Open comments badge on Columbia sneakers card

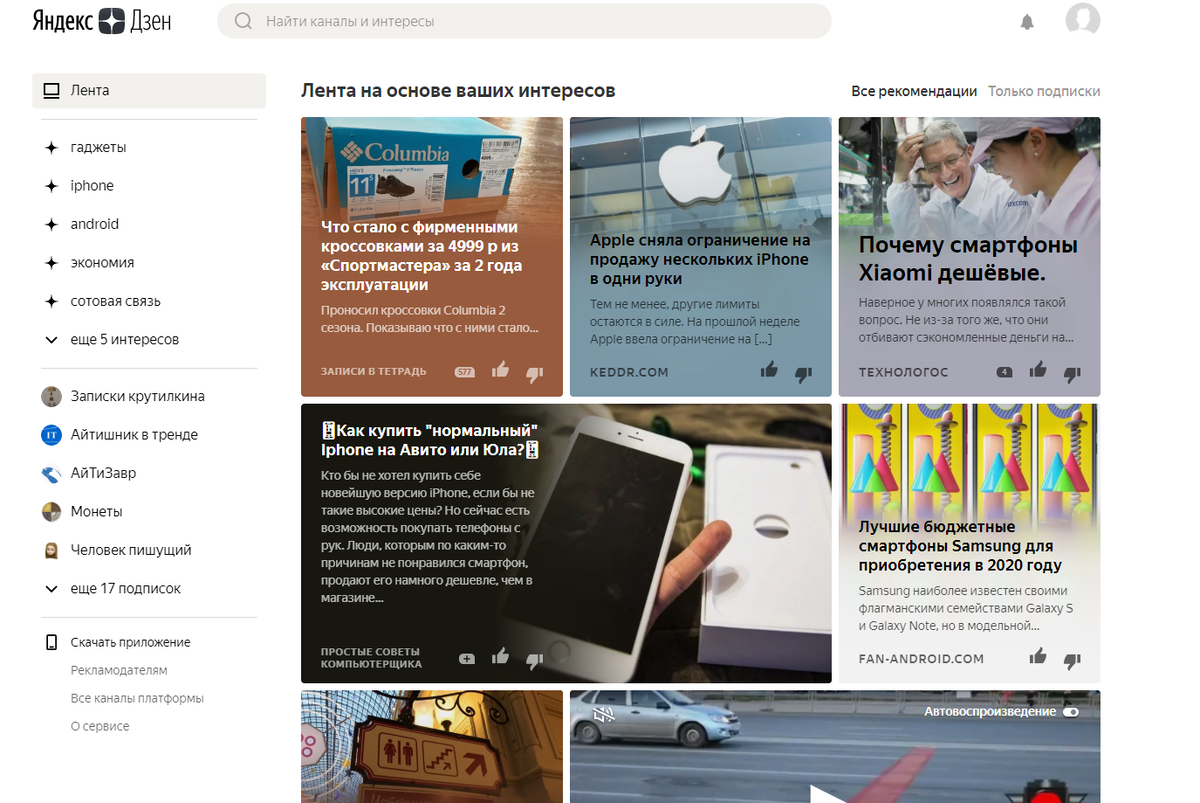point(464,372)
